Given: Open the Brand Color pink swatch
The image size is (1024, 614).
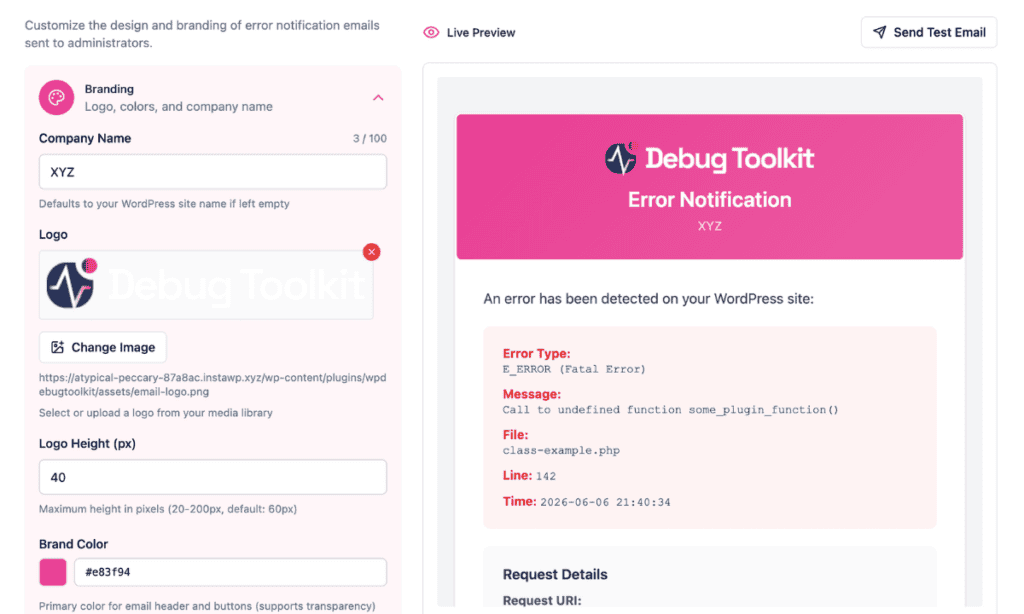Looking at the screenshot, I should 53,572.
